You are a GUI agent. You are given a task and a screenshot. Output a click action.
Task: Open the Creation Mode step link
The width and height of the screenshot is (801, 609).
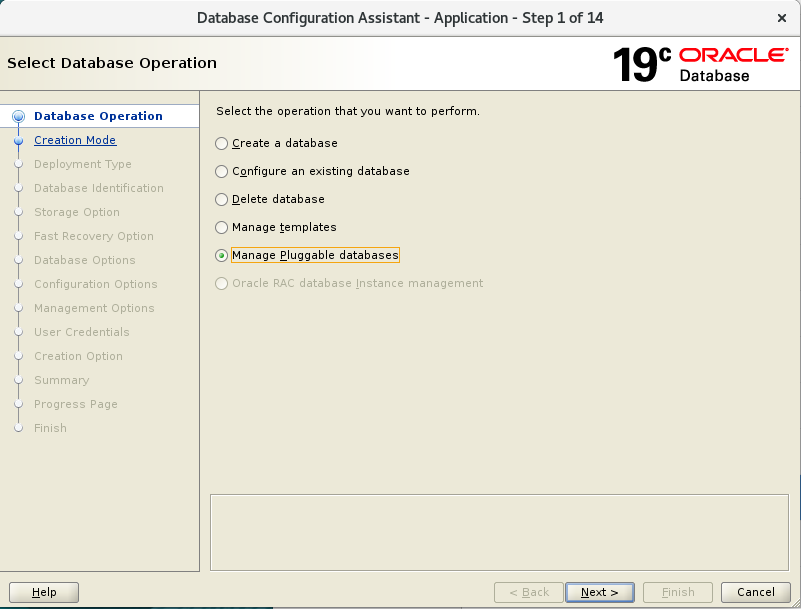[75, 140]
